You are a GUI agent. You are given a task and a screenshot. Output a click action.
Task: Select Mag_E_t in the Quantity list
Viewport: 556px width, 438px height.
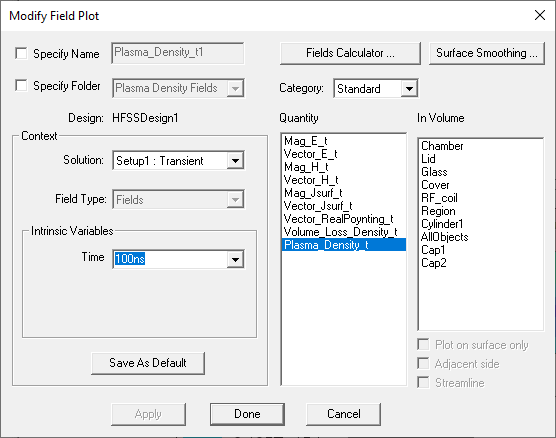(x=344, y=141)
